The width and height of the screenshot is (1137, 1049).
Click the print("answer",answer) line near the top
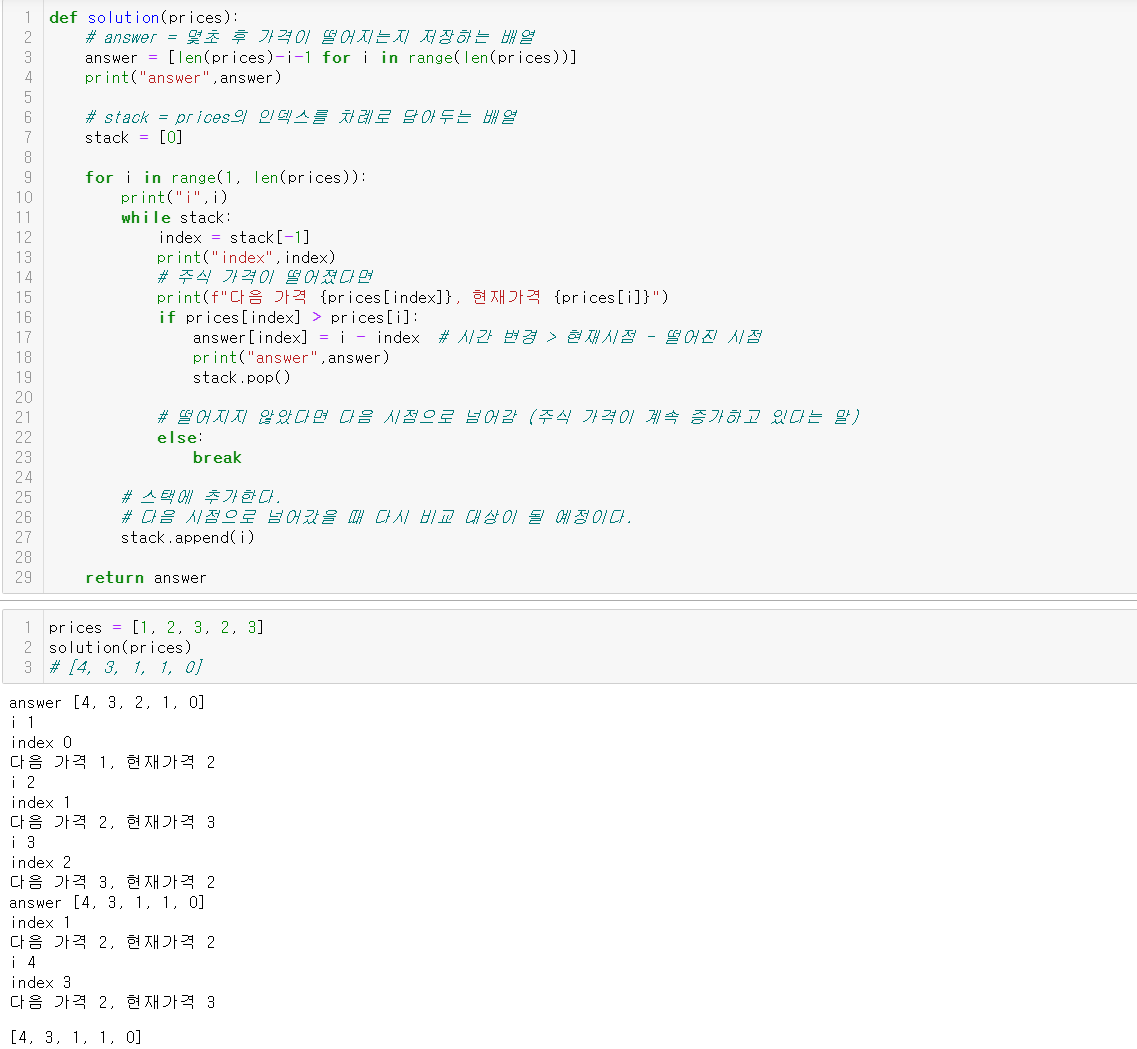coord(183,78)
